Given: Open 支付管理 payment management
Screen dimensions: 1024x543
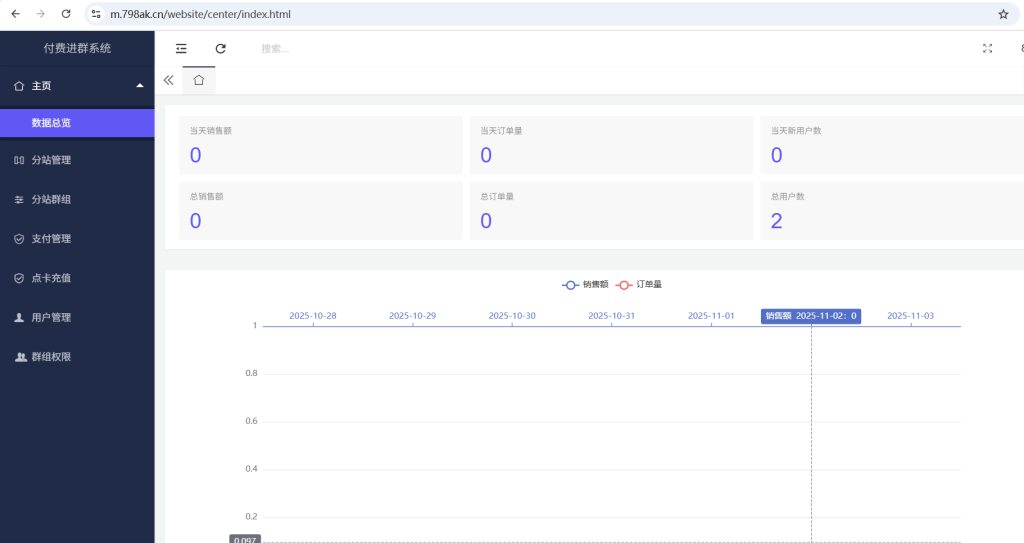Looking at the screenshot, I should [x=51, y=239].
